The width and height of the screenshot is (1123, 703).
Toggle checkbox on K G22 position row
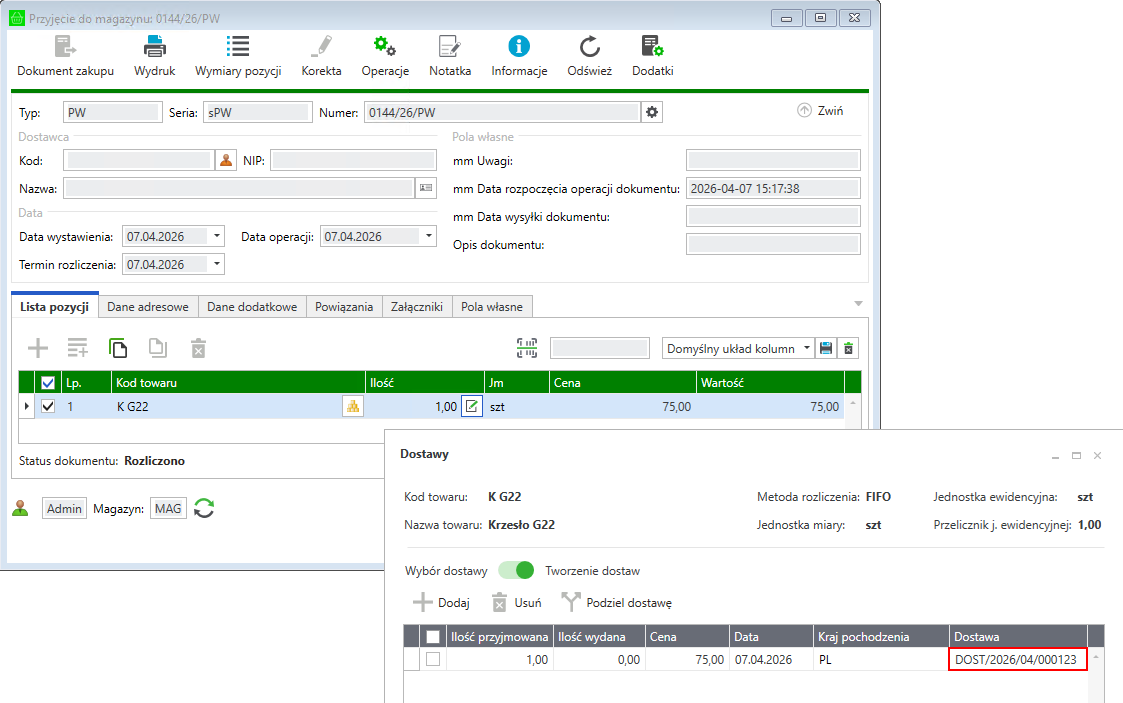click(48, 407)
